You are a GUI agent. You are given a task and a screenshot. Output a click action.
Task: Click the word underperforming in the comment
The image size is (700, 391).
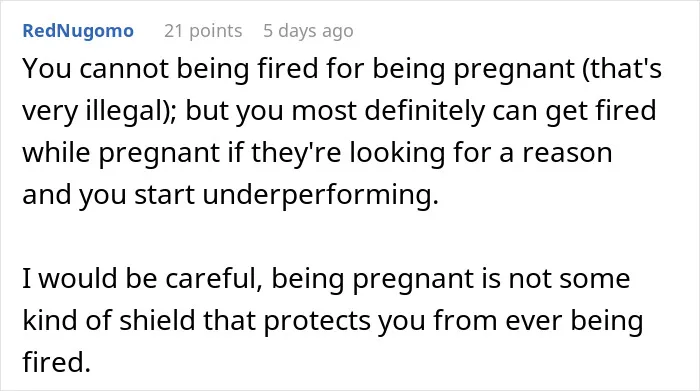[x=321, y=195]
